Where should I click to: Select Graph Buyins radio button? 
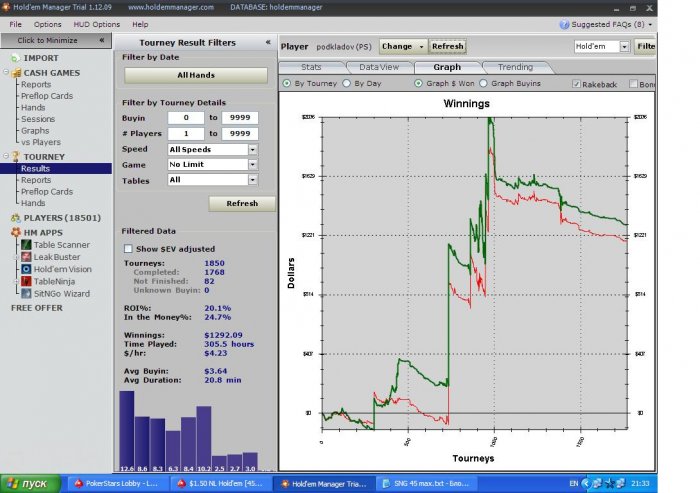coord(483,83)
